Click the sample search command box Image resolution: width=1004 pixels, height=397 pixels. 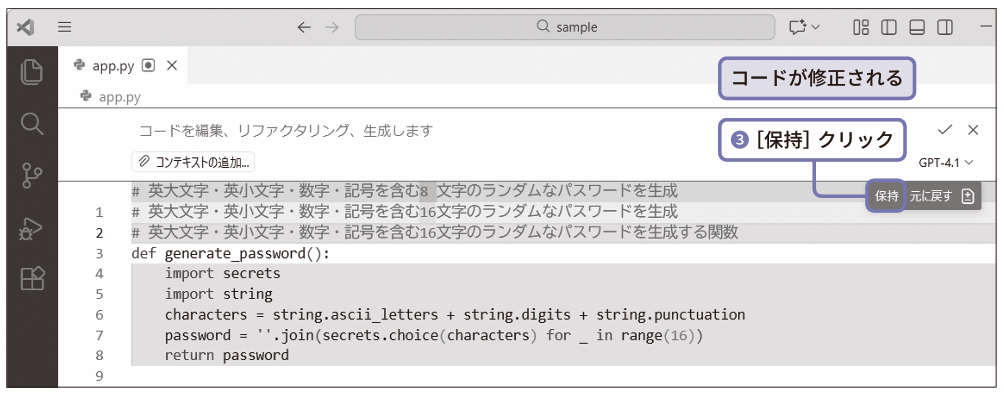tap(565, 28)
